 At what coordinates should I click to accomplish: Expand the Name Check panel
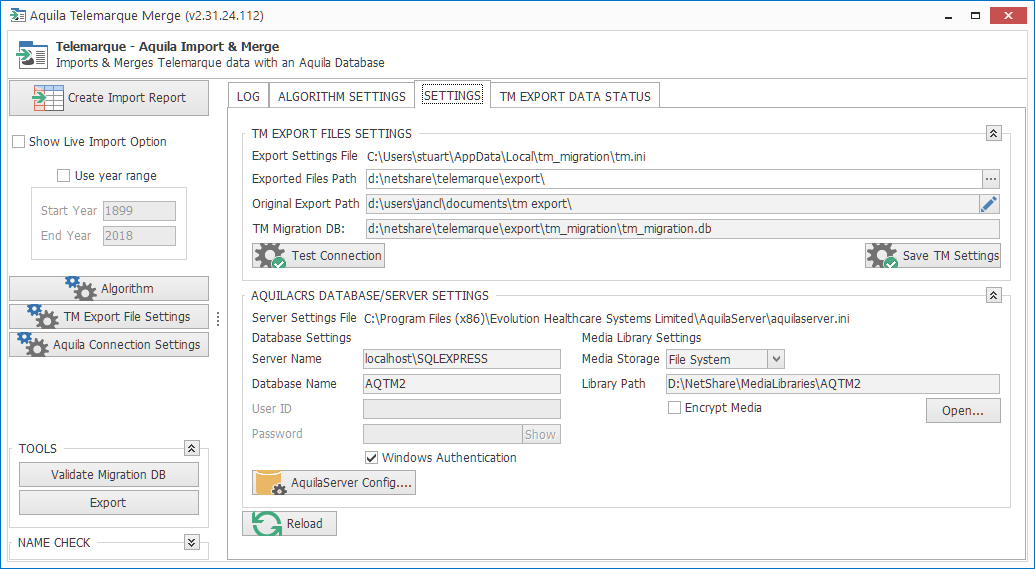coord(192,543)
